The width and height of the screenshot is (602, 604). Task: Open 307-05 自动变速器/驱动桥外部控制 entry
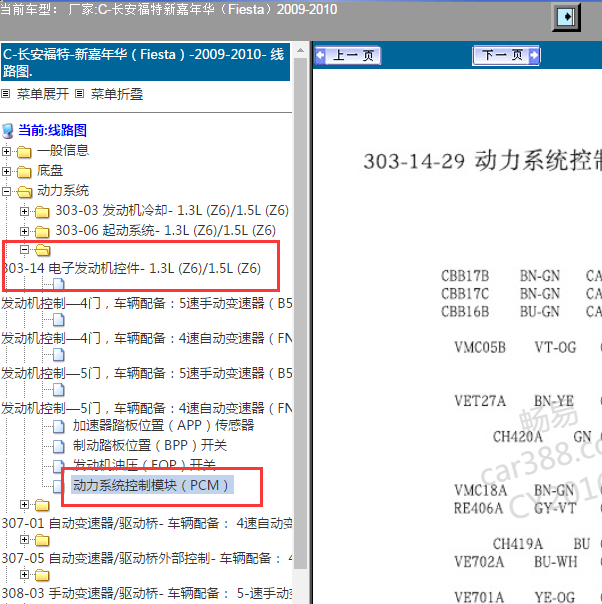(146, 558)
